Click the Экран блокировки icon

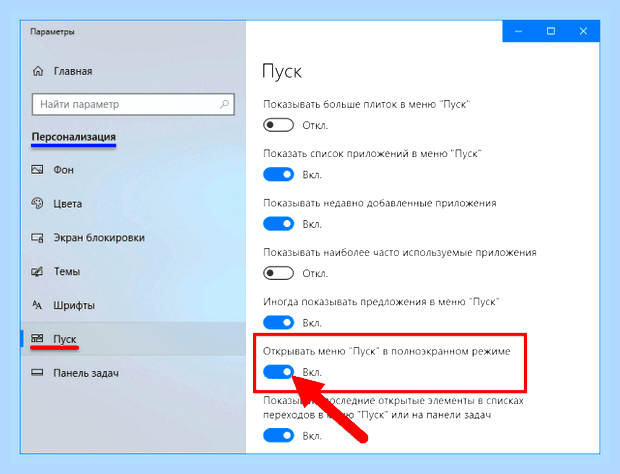(37, 238)
